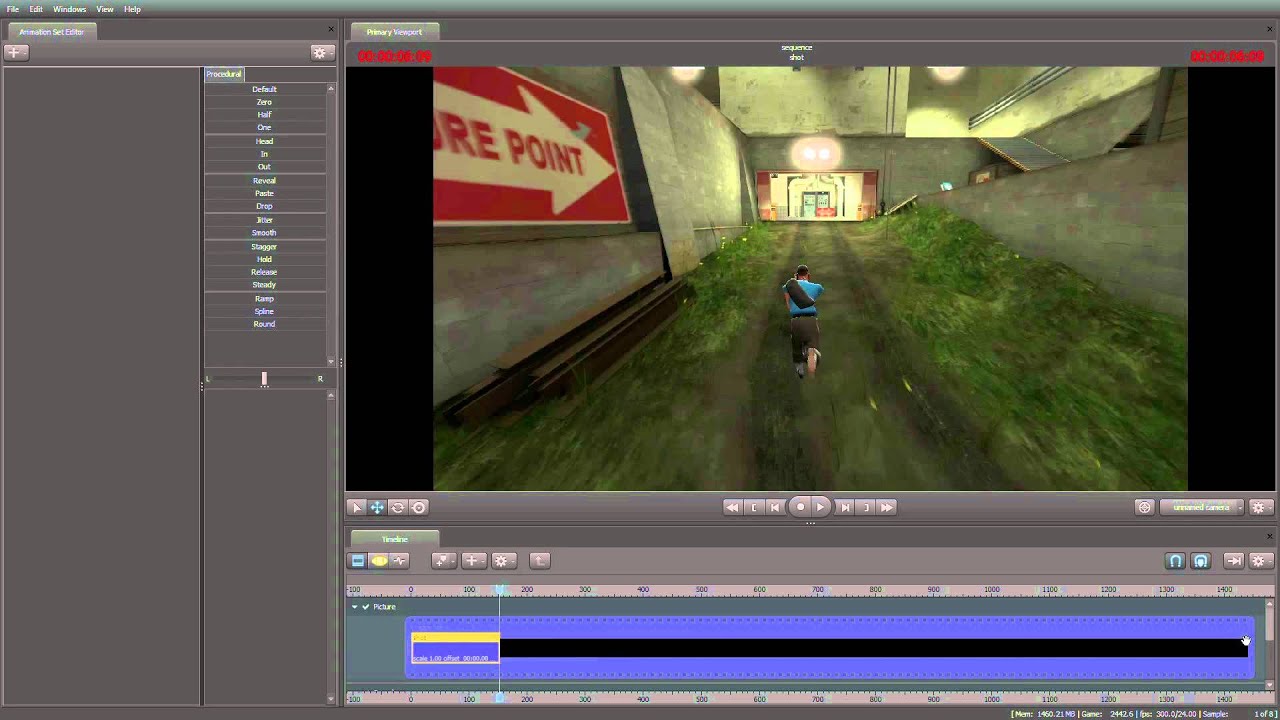The height and width of the screenshot is (720, 1280).
Task: Click the playhead marker on the top ruler
Action: point(501,590)
